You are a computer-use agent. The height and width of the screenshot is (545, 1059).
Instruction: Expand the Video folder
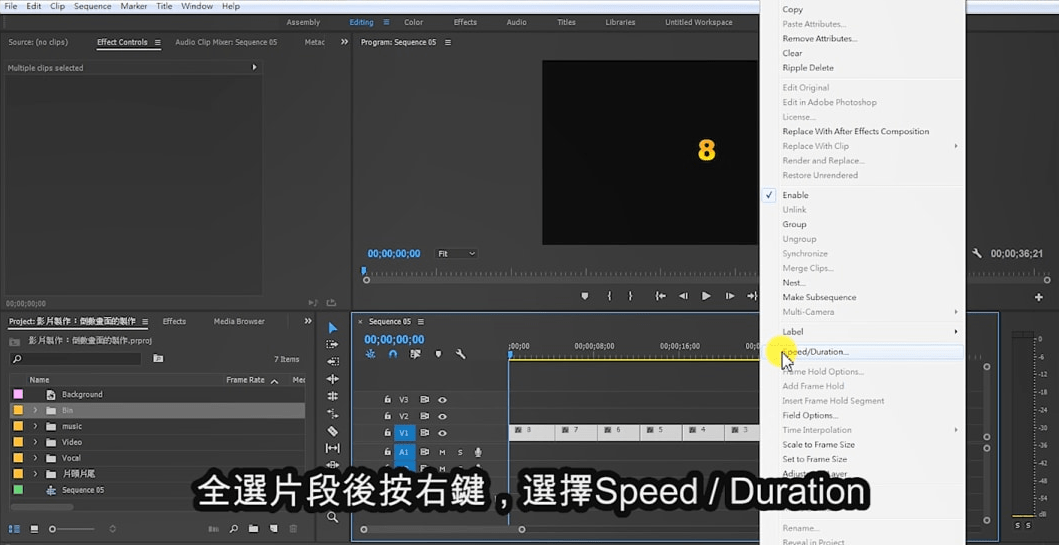click(35, 442)
